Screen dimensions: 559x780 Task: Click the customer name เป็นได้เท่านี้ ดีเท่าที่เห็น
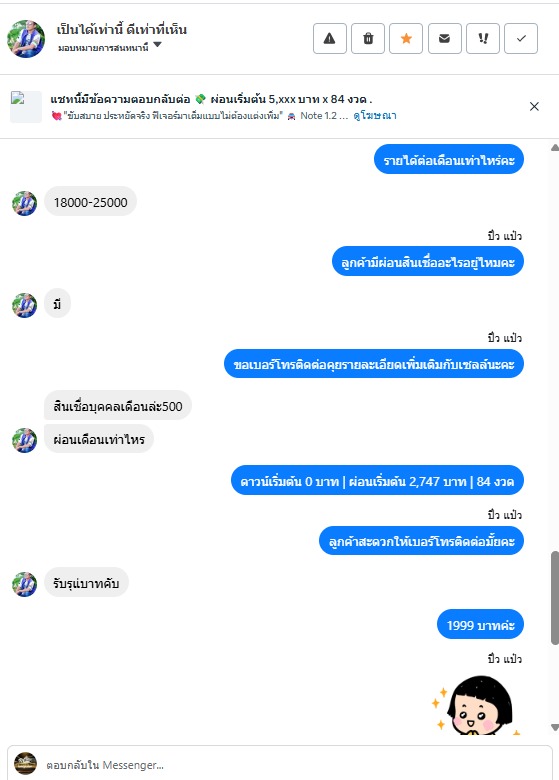point(121,30)
